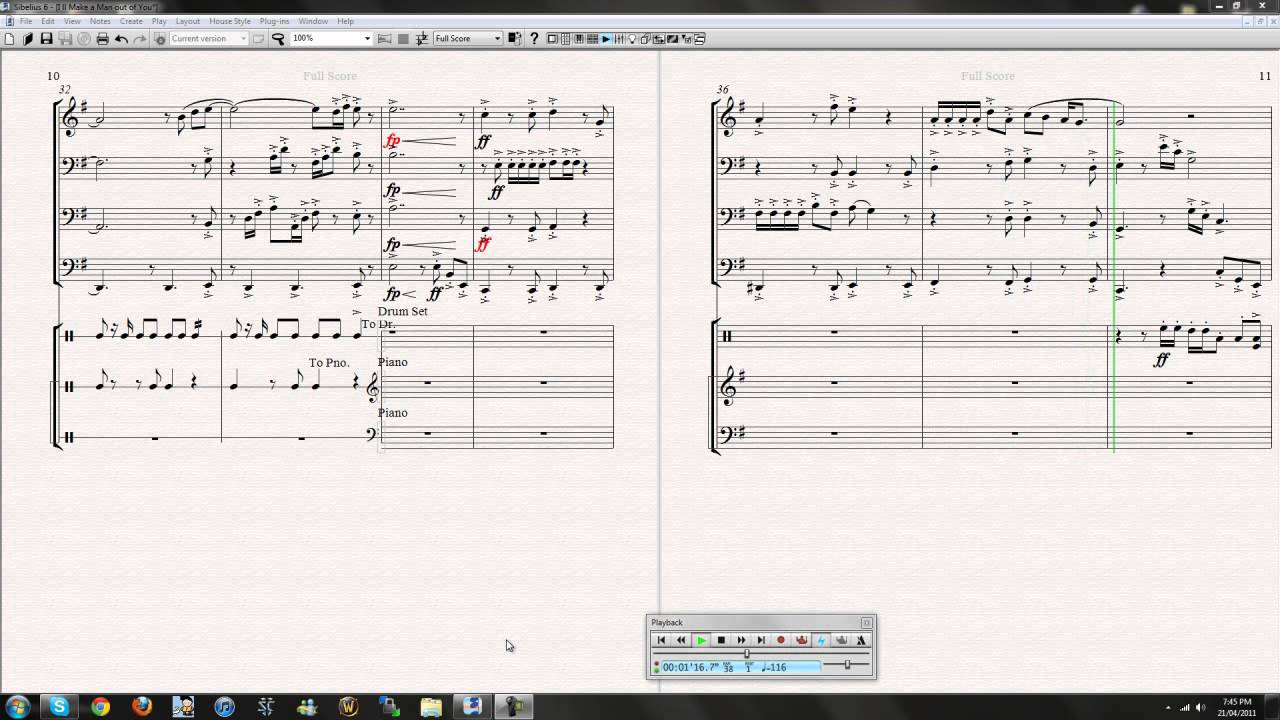Screen dimensions: 1280x720
Task: Toggle Live Tempo gray conductor button
Action: tap(841, 640)
